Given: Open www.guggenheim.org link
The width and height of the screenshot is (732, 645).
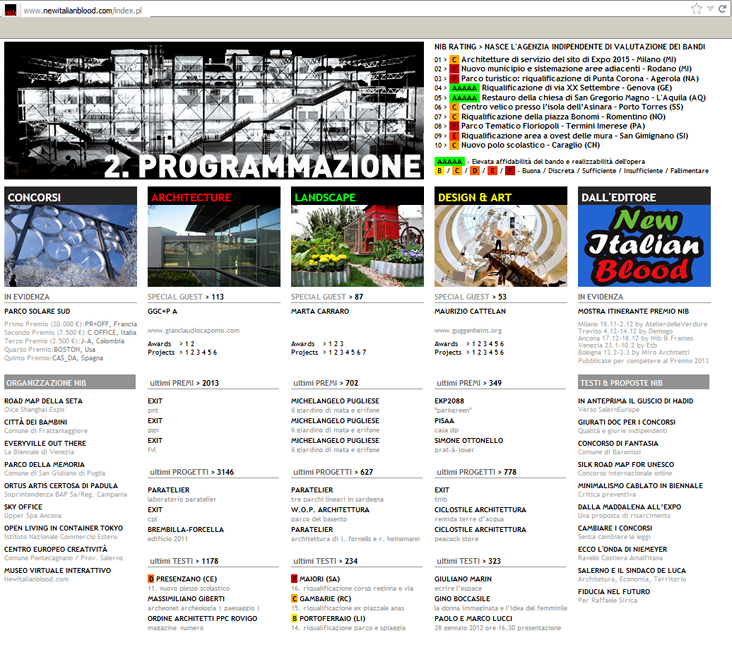Looking at the screenshot, I should coord(468,330).
